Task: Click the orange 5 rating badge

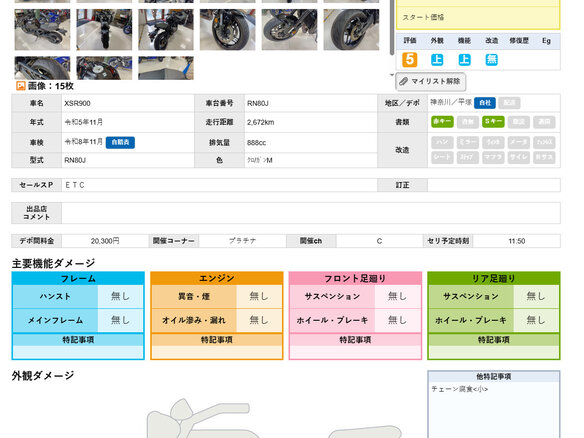Action: [409, 60]
